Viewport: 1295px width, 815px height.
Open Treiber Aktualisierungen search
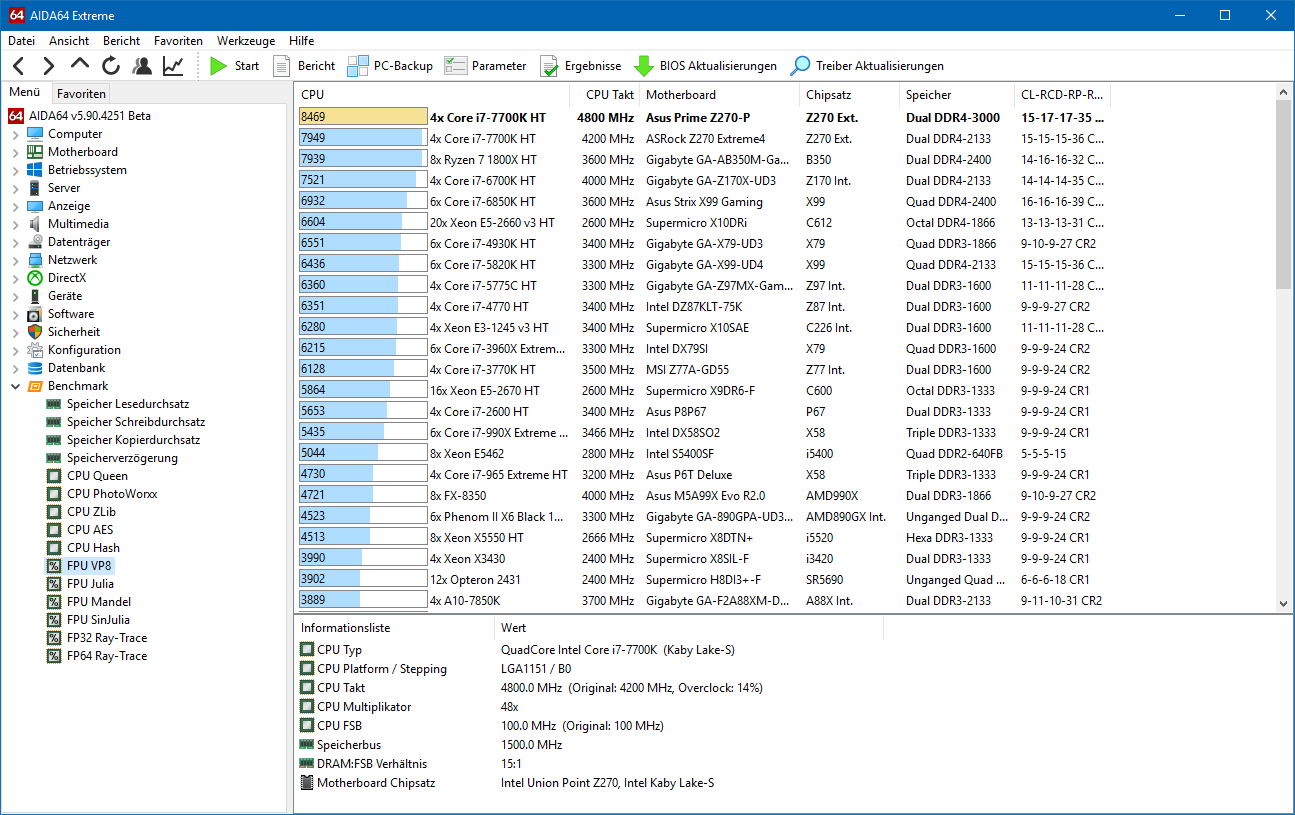[x=867, y=66]
